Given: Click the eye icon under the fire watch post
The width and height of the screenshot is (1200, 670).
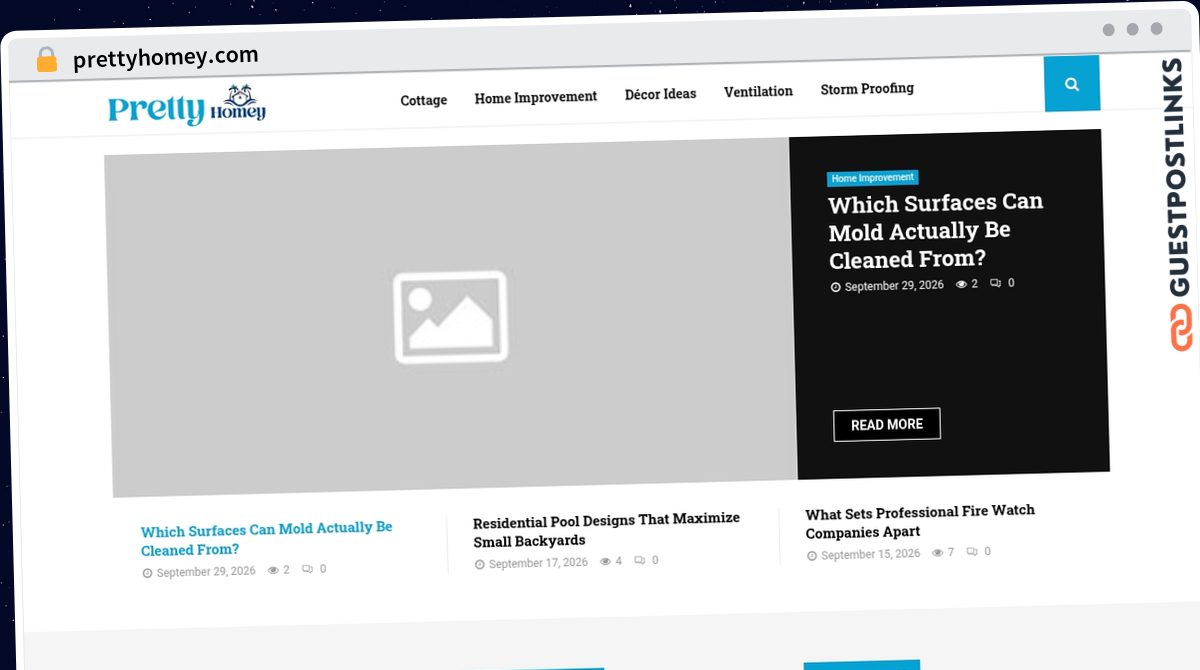Looking at the screenshot, I should [938, 552].
